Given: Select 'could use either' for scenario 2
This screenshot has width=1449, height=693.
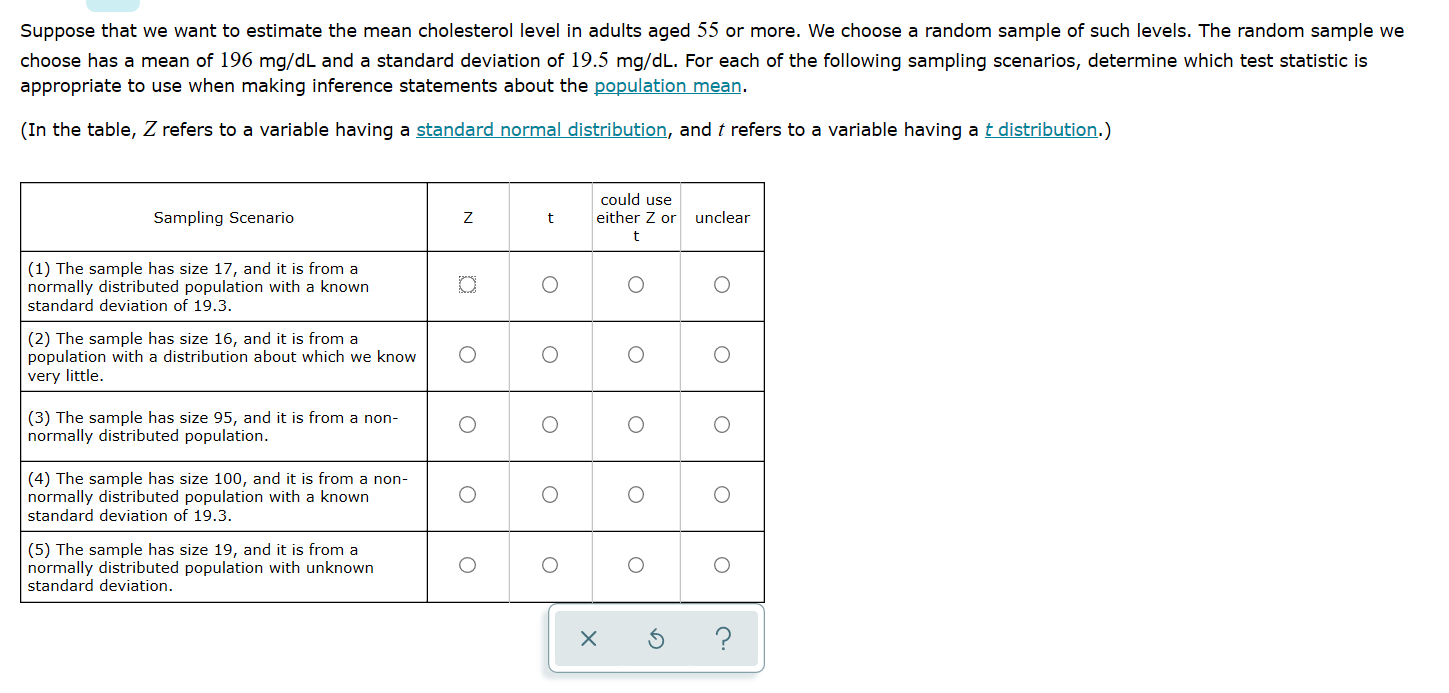Looking at the screenshot, I should [x=636, y=355].
